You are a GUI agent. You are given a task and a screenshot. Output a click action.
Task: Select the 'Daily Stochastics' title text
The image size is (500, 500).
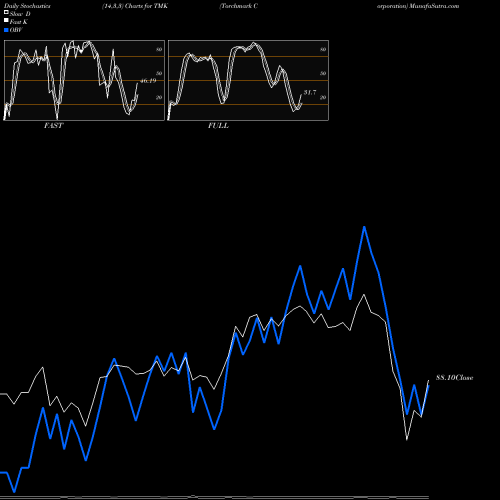27,6
